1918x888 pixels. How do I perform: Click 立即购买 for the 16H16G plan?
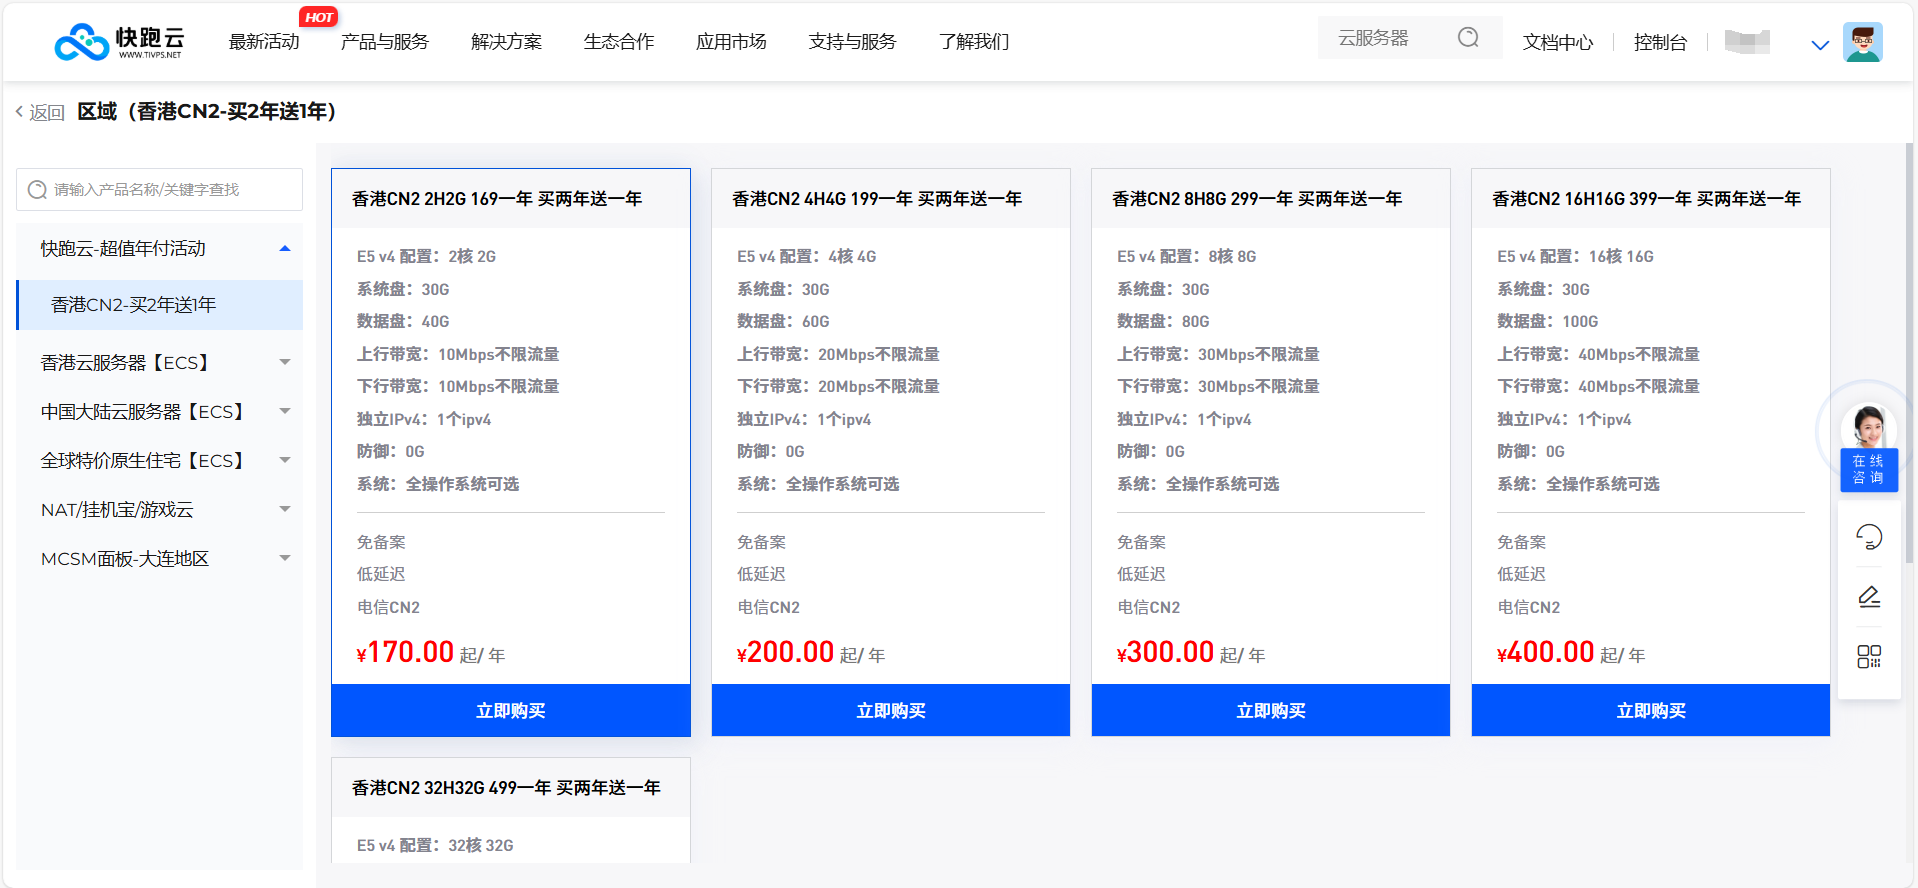coord(1650,711)
